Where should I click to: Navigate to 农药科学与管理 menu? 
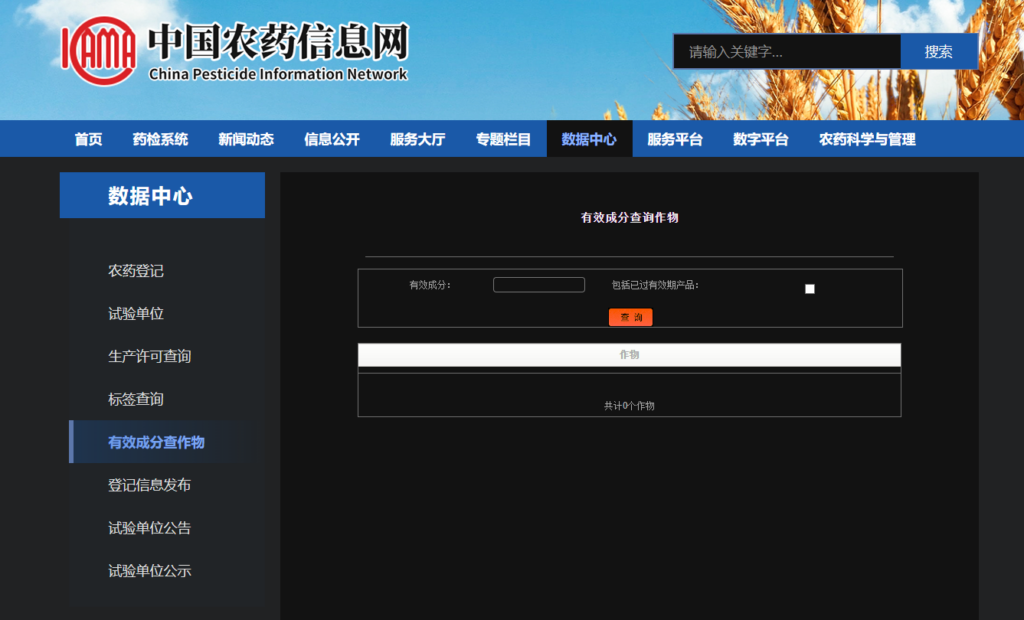pyautogui.click(x=867, y=139)
